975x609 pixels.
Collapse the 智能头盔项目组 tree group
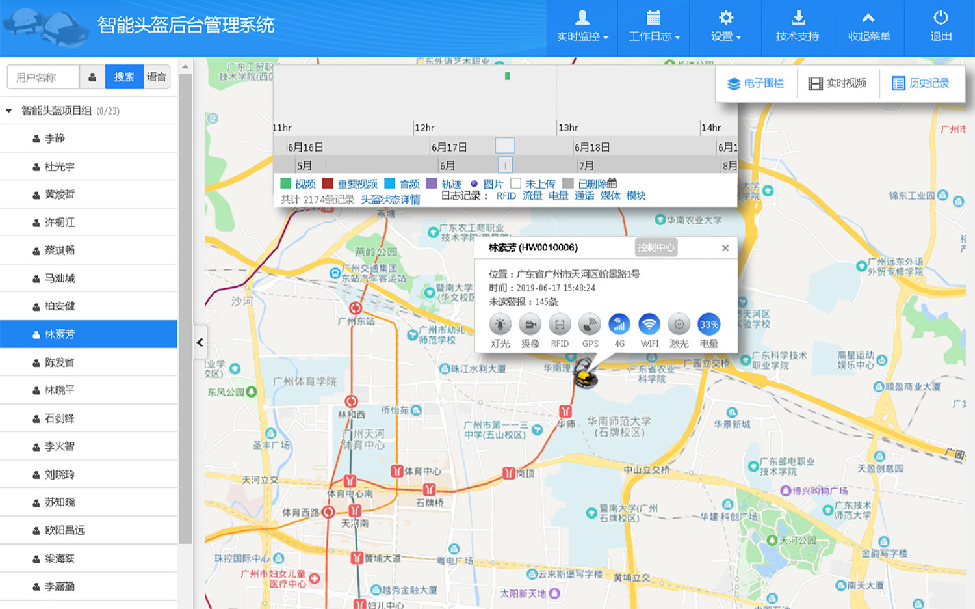10,111
